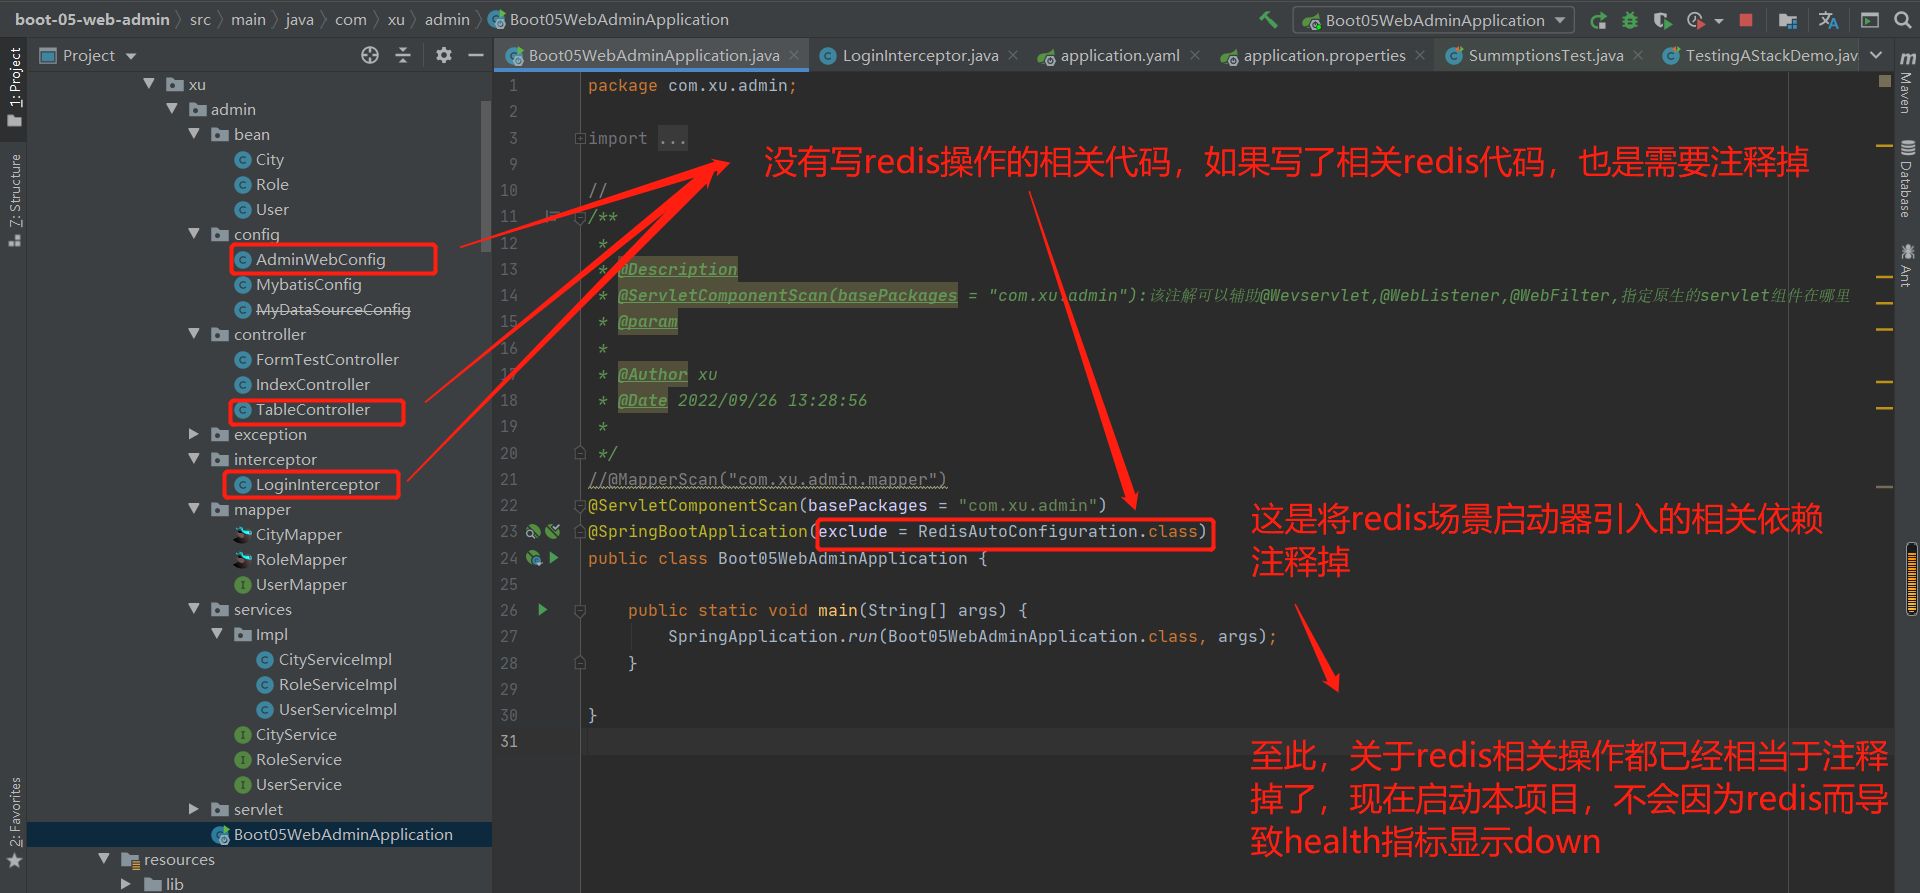This screenshot has width=1920, height=893.
Task: Start debugging with the green bug icon
Action: pyautogui.click(x=1630, y=20)
